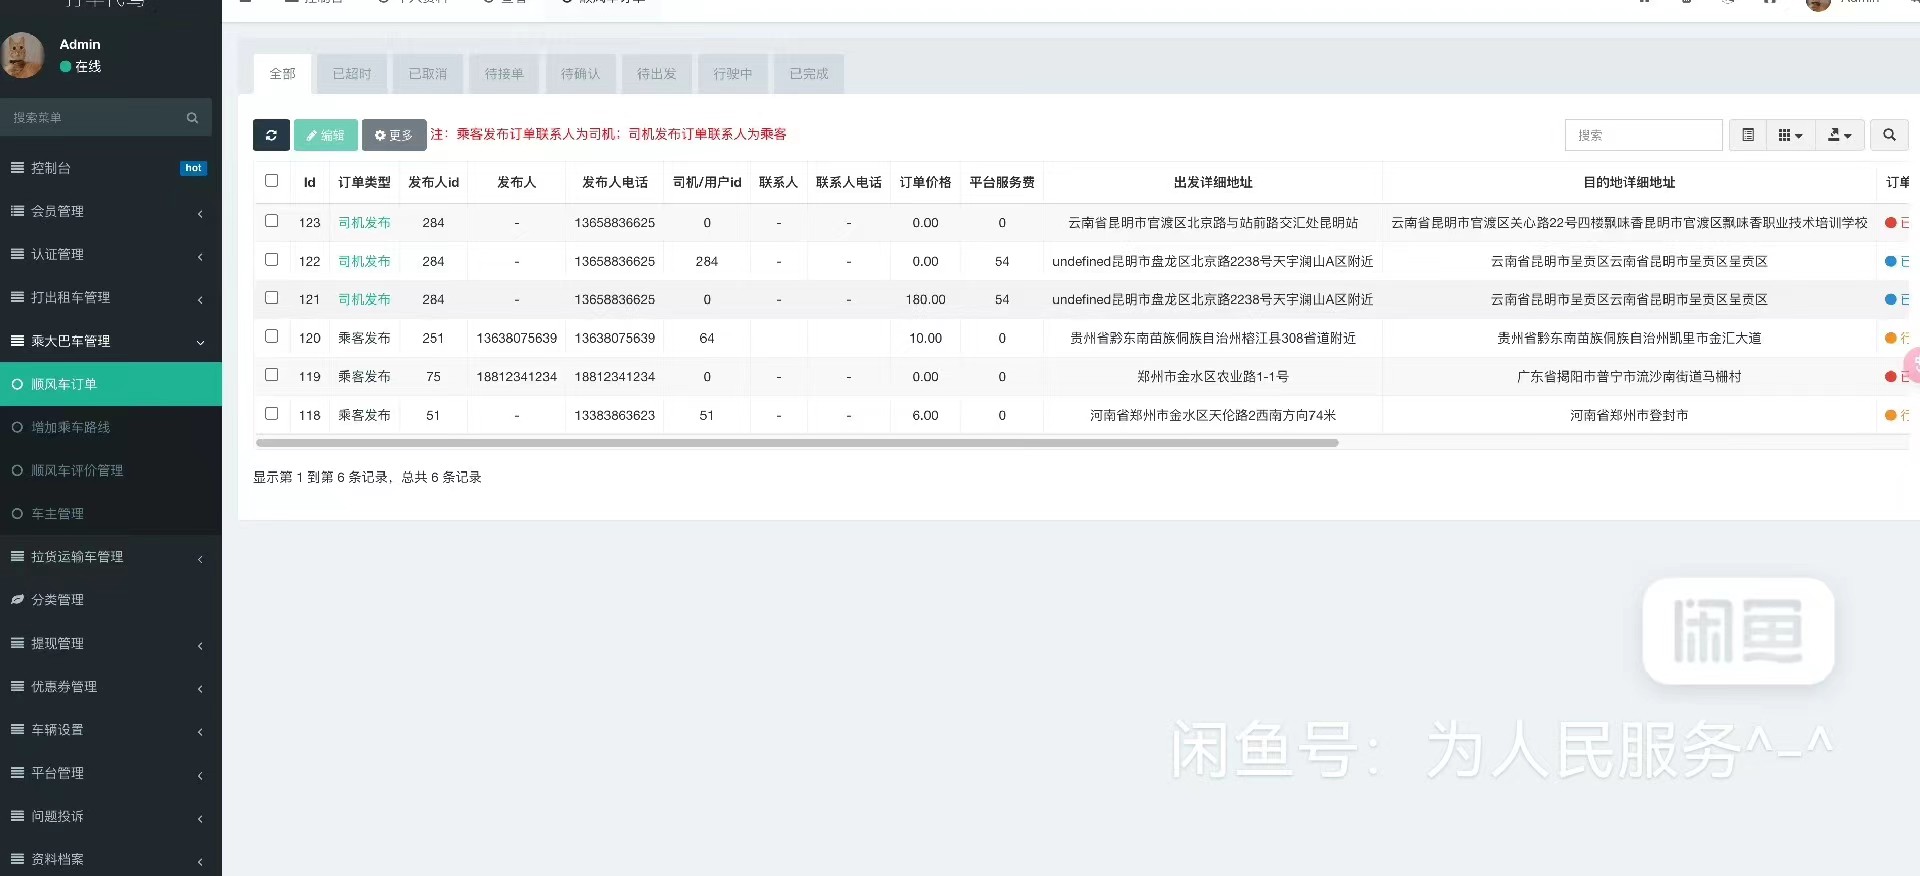Click the table search magnifier button
The height and width of the screenshot is (876, 1920).
point(1889,135)
